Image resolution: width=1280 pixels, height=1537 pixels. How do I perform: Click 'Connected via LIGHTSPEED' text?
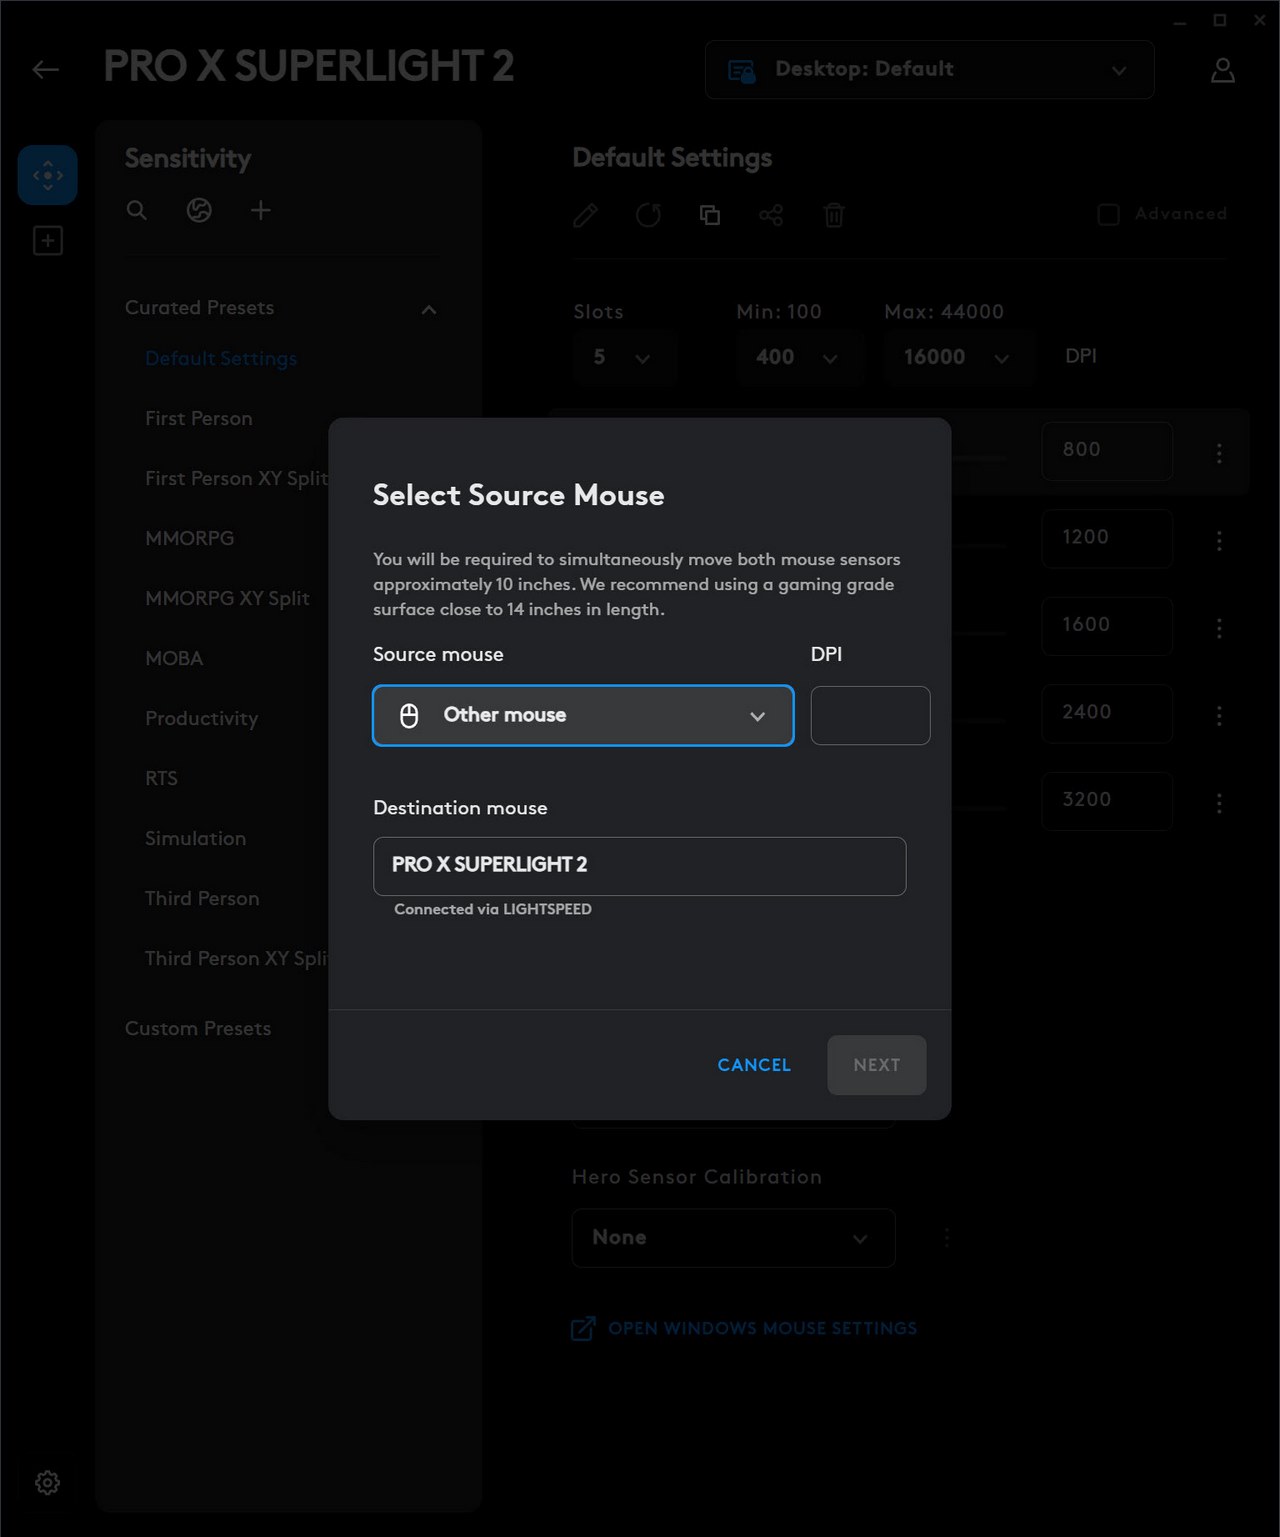point(493,909)
